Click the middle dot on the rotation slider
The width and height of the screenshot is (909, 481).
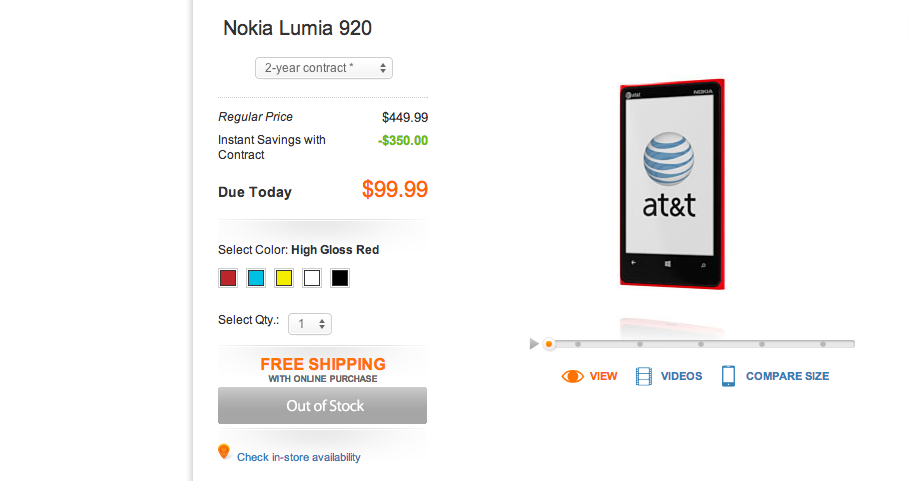(x=700, y=344)
